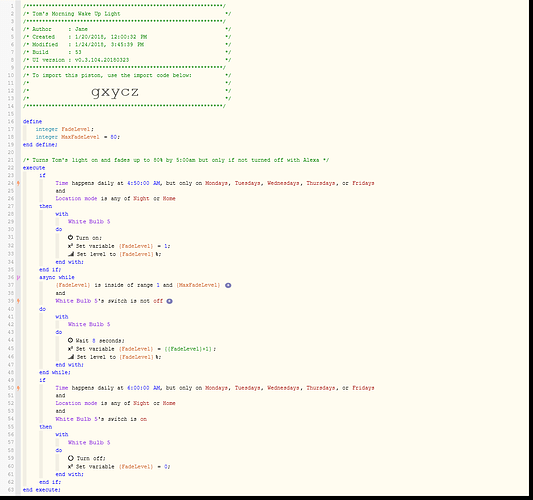
Task: Click the 6:00:00 AM time value
Action: 144,388
